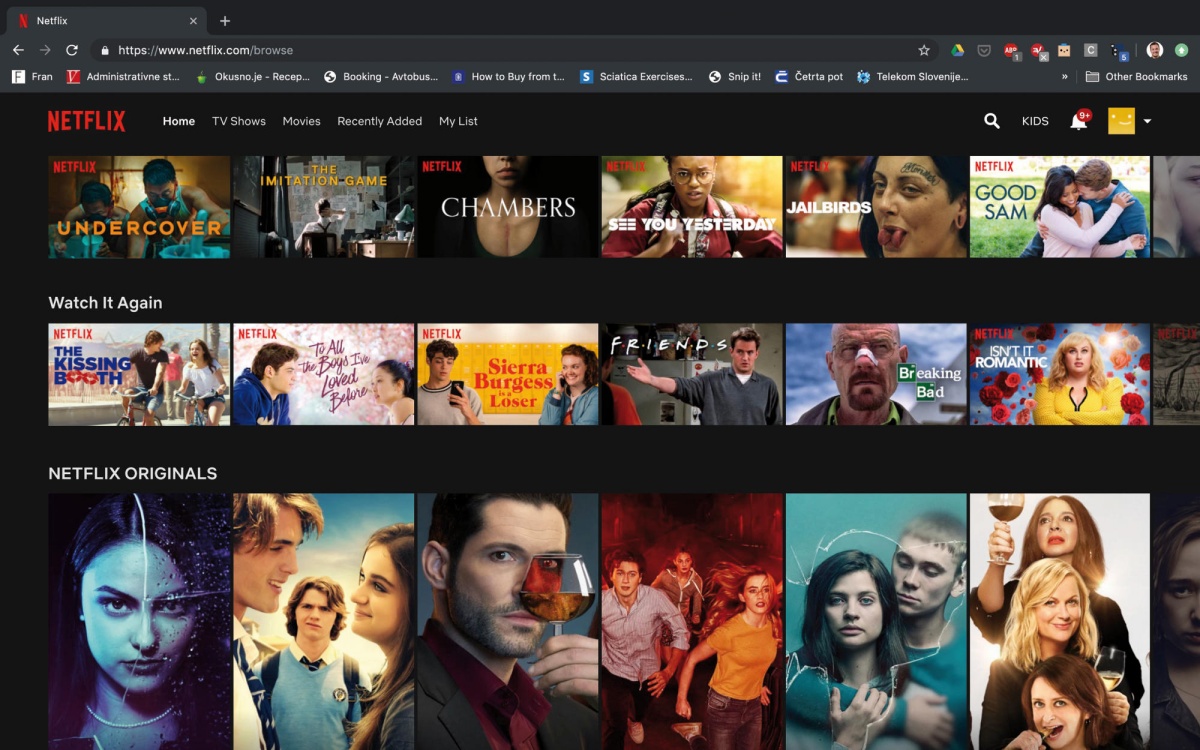Click the green Chrome update arrow icon
The image size is (1200, 750).
point(1181,50)
